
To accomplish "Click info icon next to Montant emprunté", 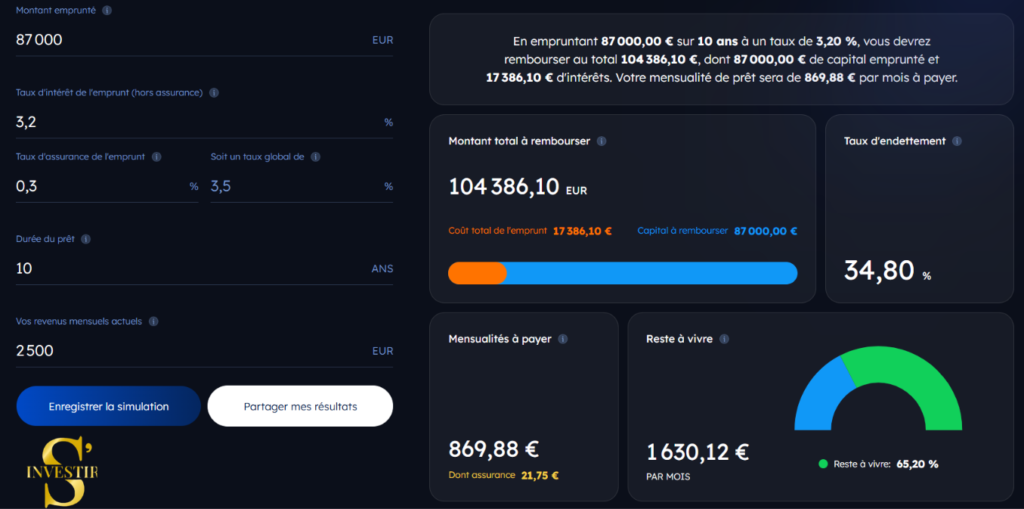I will pyautogui.click(x=107, y=11).
